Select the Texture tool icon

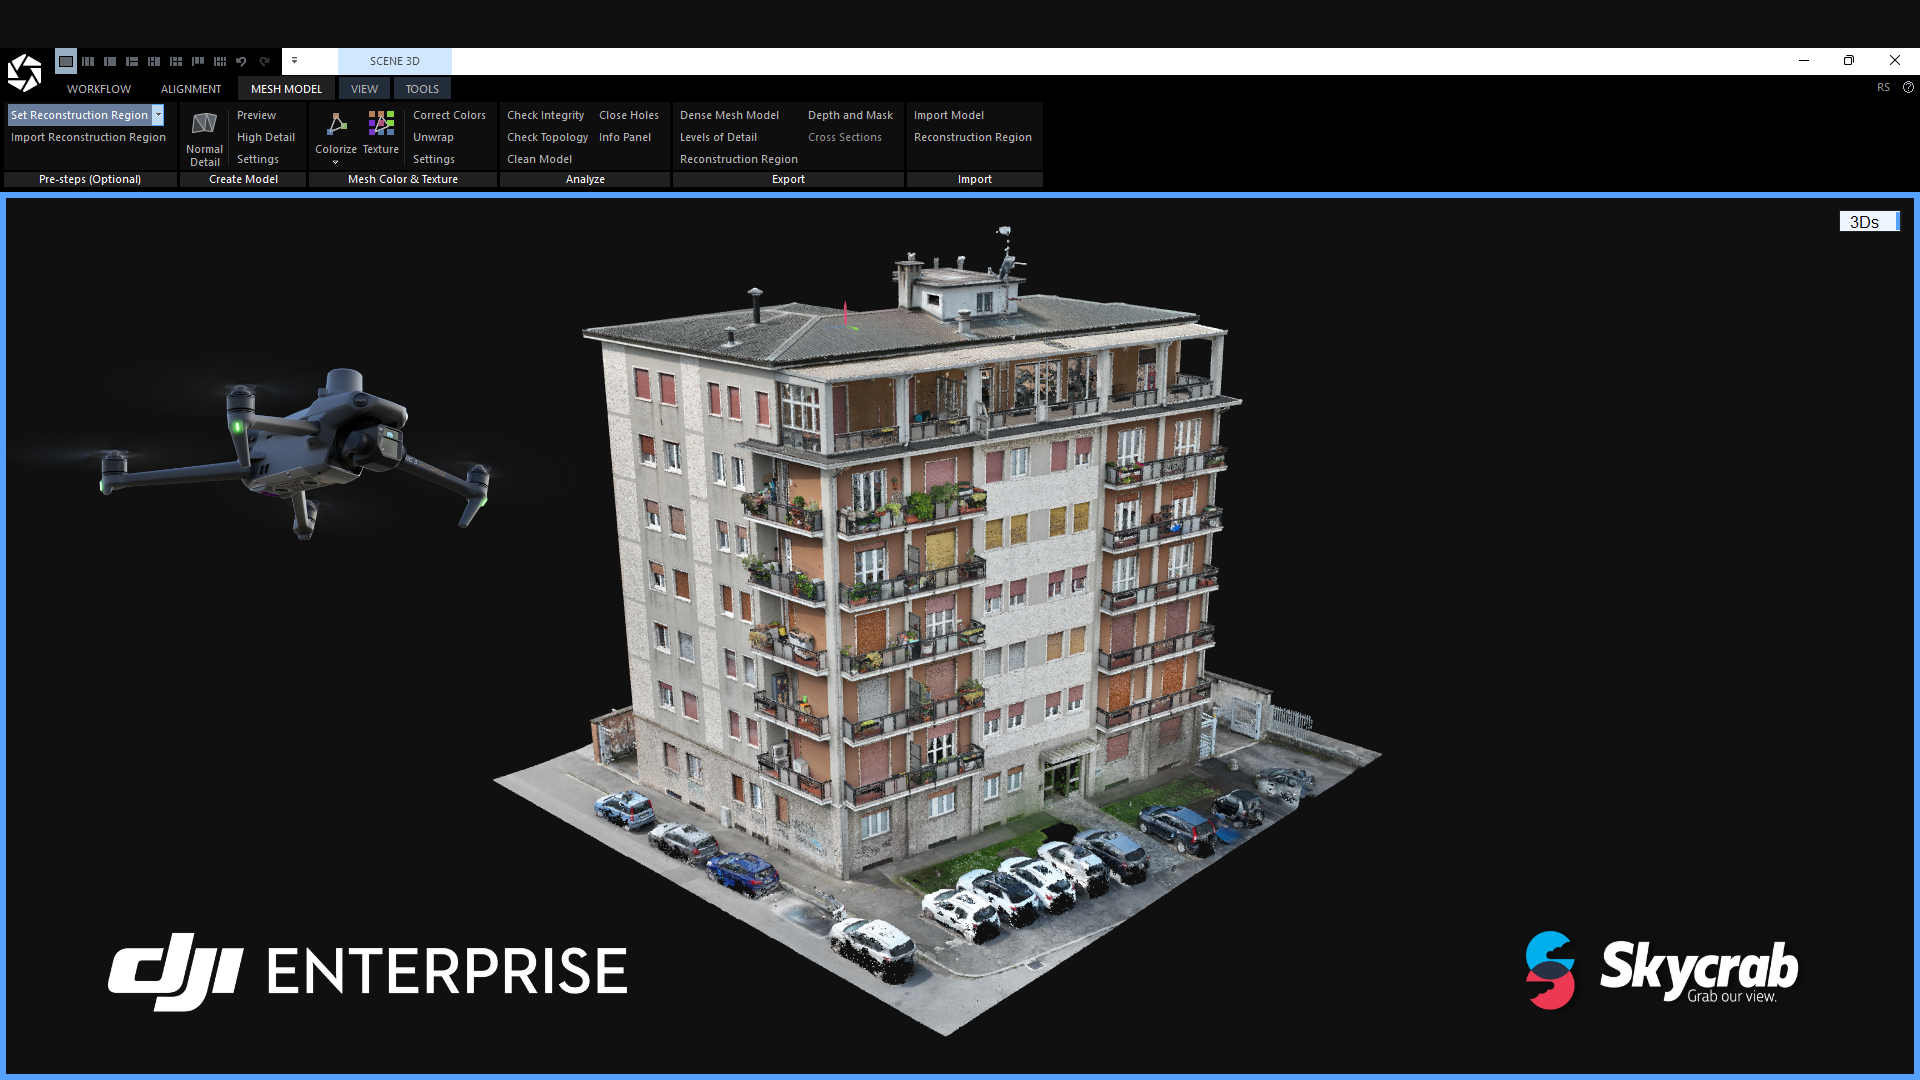click(x=380, y=125)
